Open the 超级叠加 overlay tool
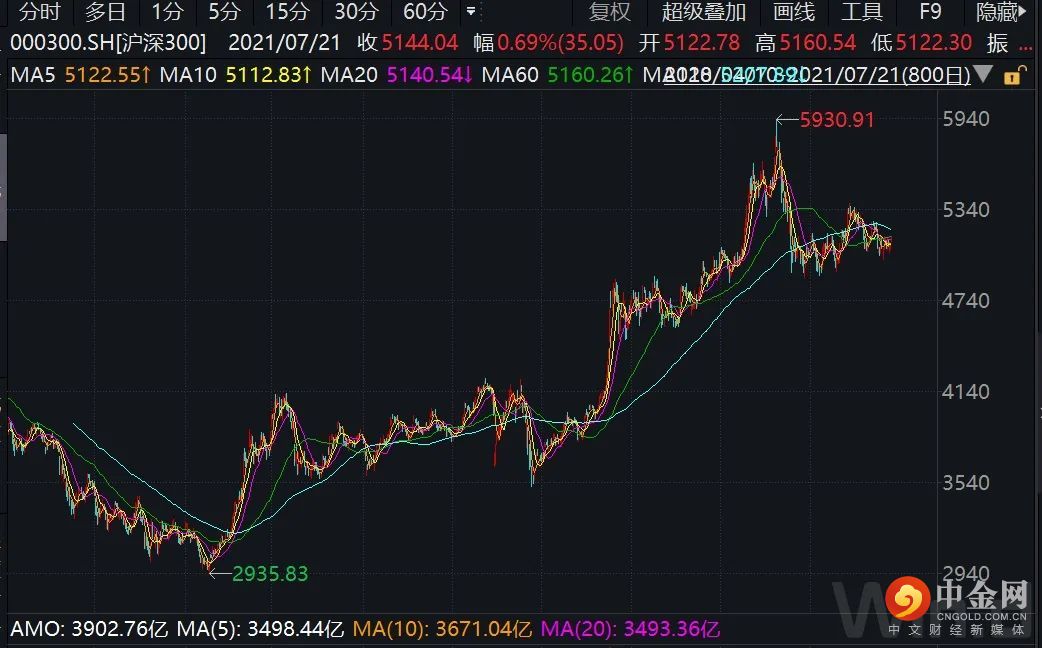 704,11
